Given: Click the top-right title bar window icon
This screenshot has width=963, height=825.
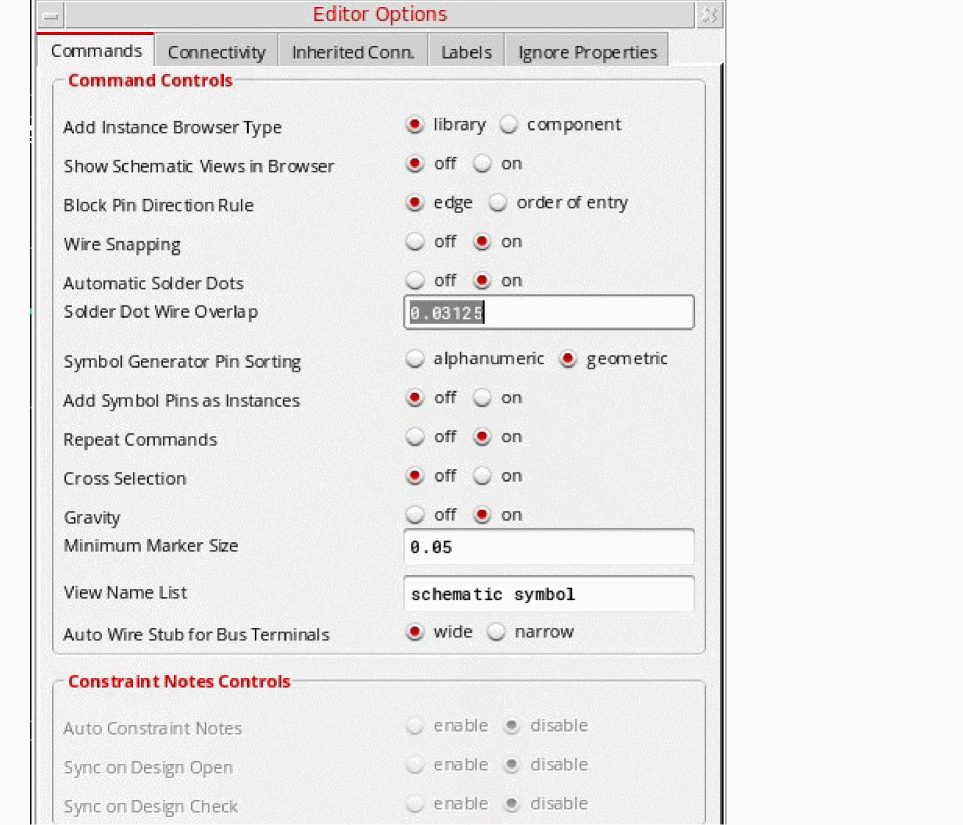Looking at the screenshot, I should coord(708,15).
